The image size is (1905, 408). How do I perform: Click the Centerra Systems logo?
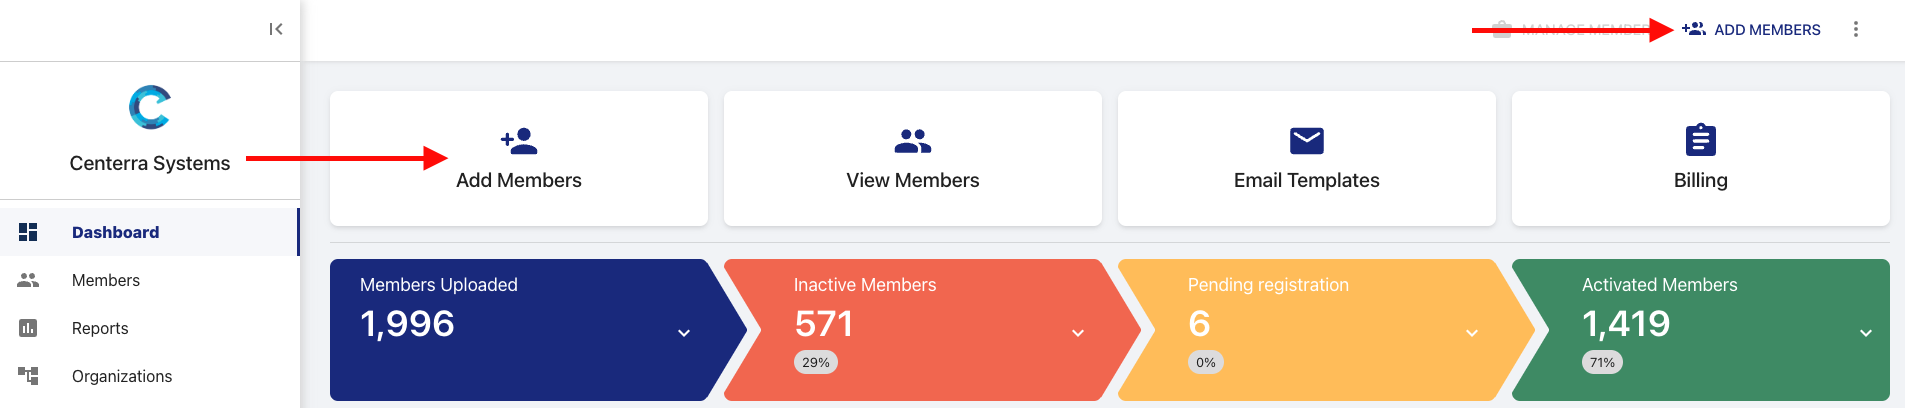150,107
